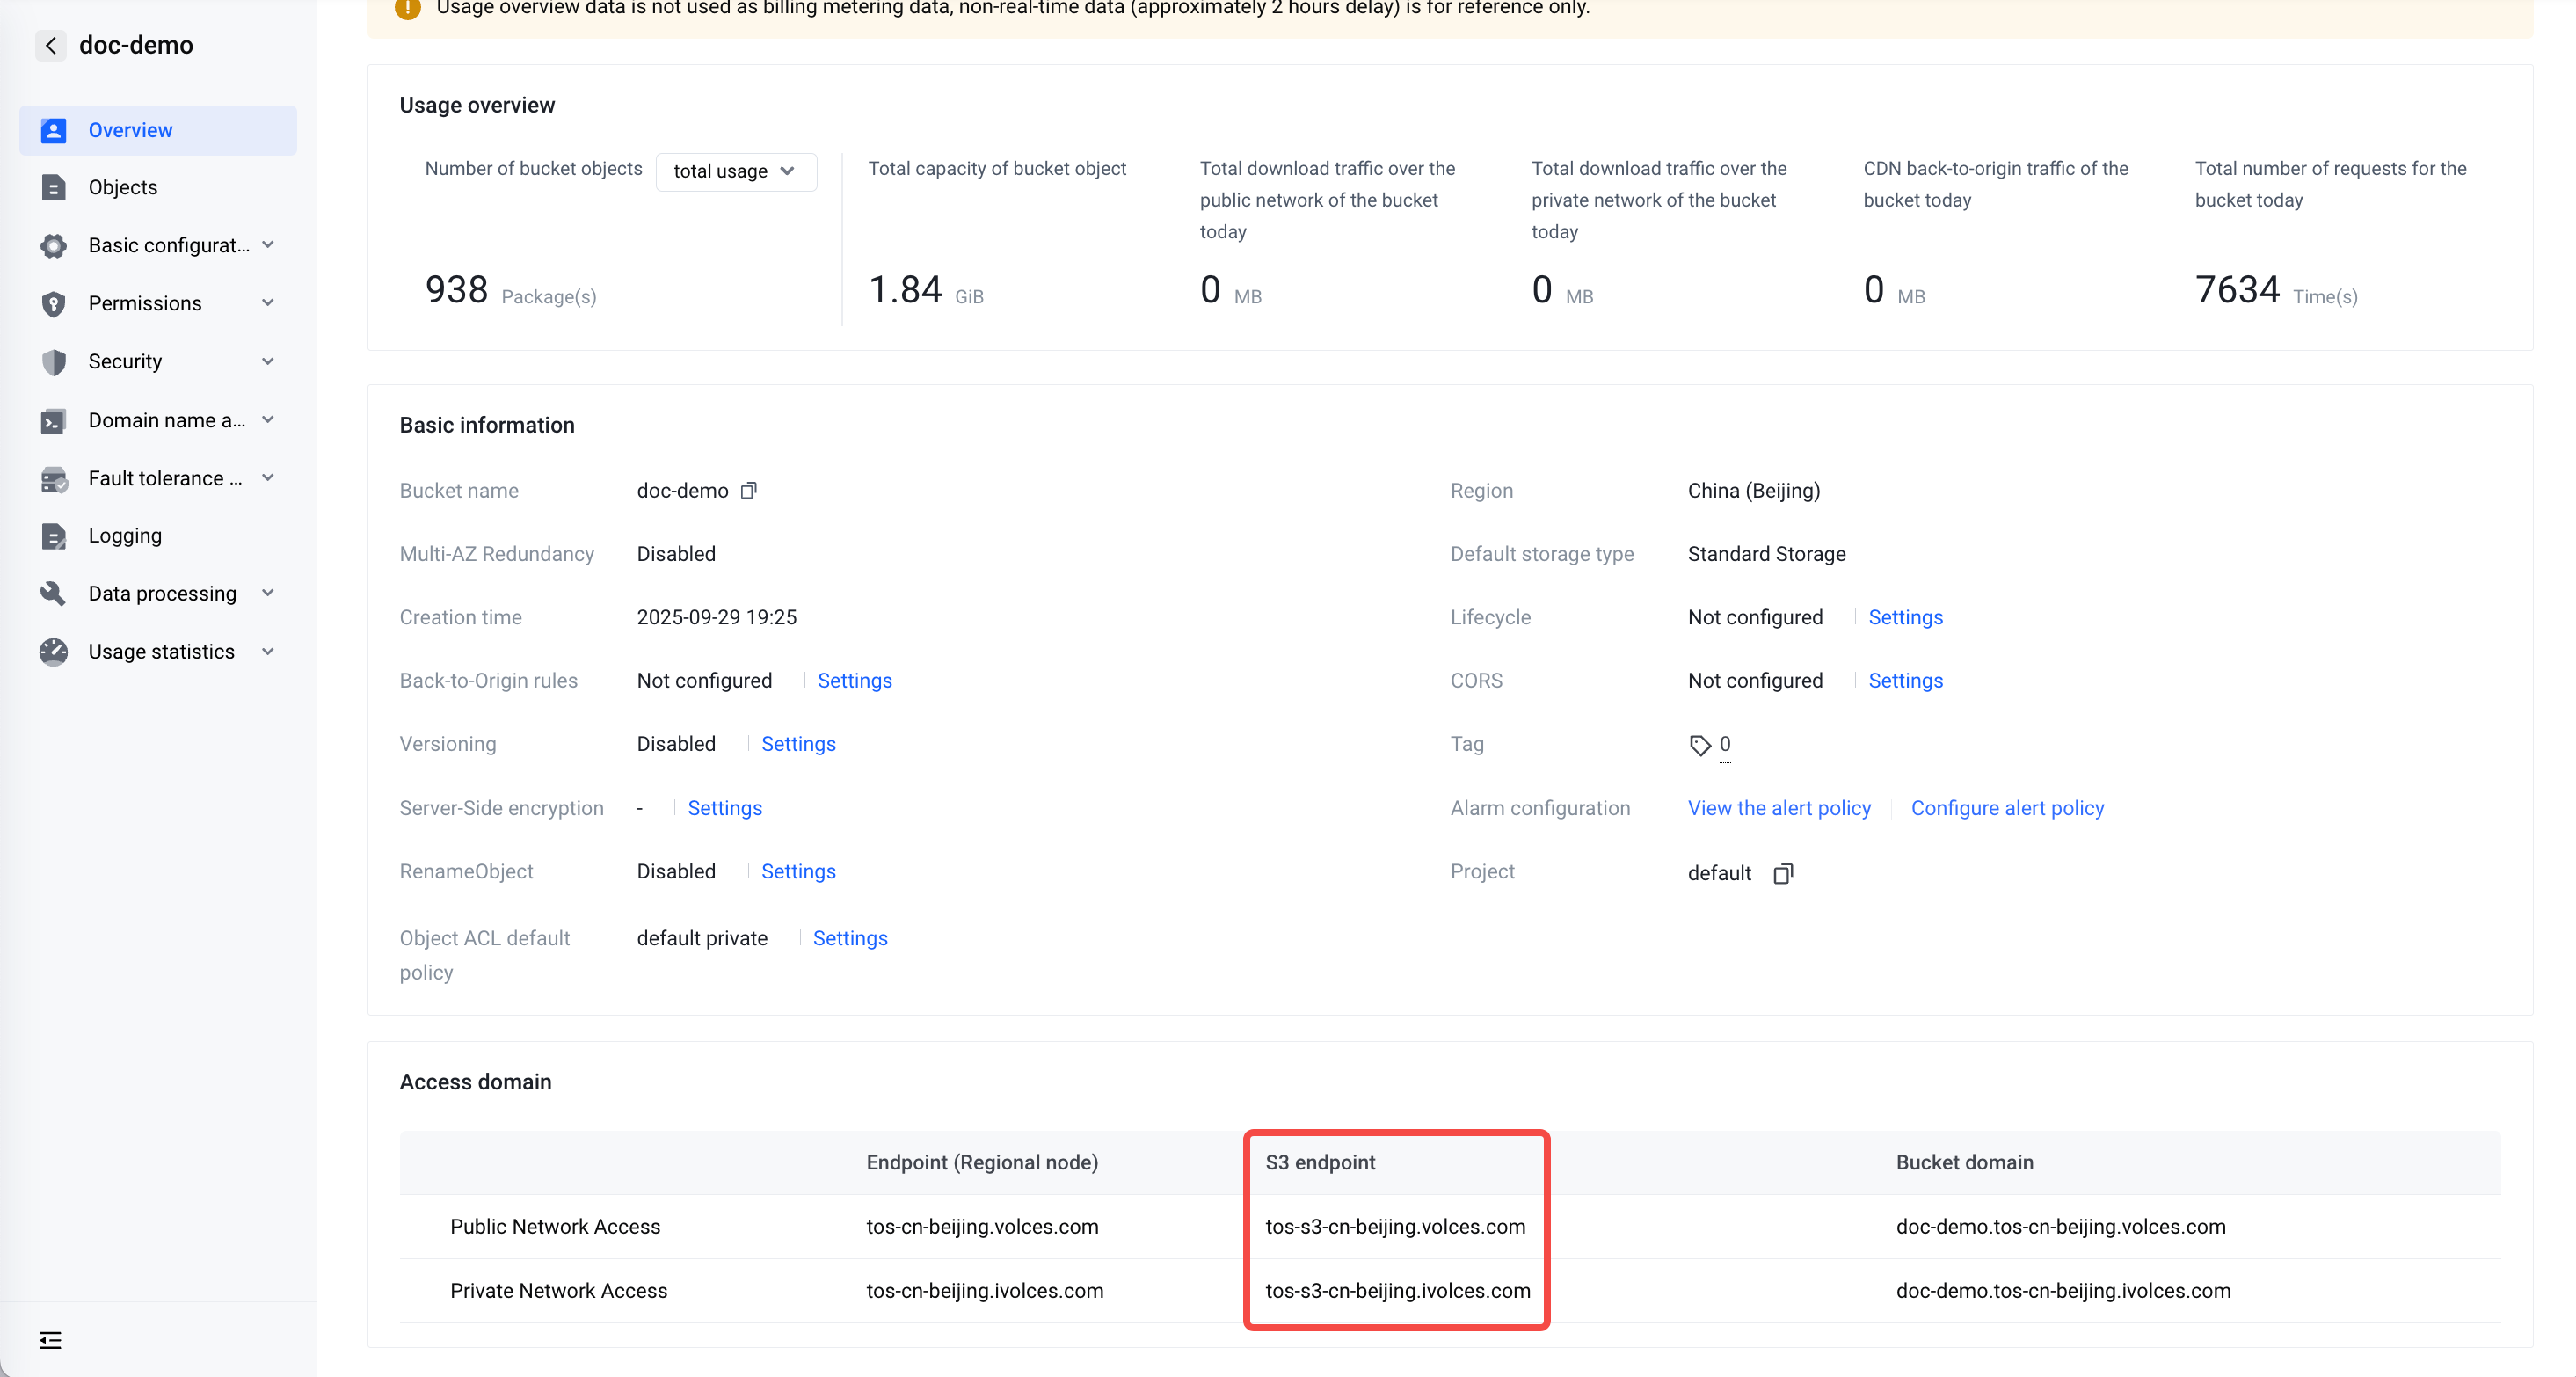Click View the alert policy link
This screenshot has width=2576, height=1377.
pyautogui.click(x=1779, y=808)
